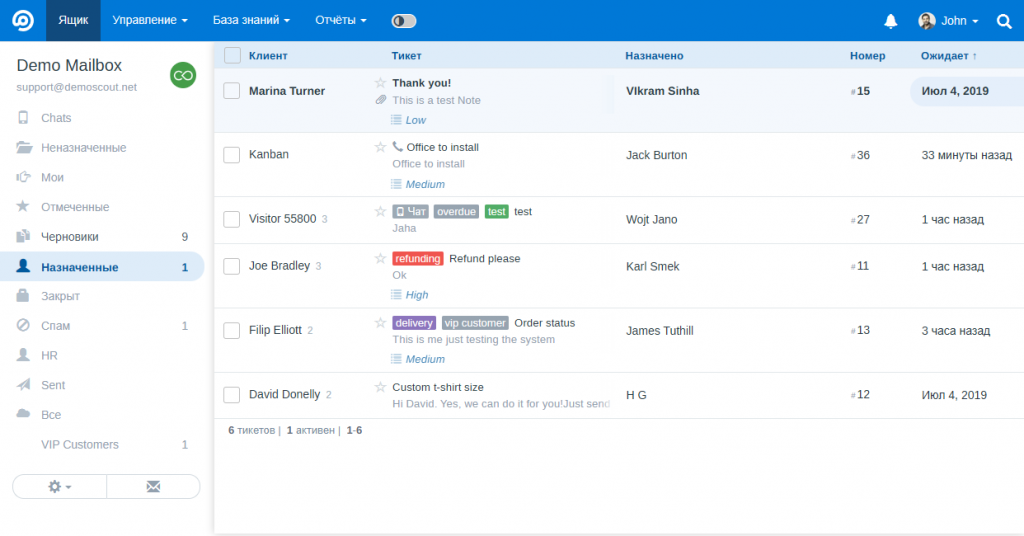Open the Отчёты menu
1024x536 pixels.
(x=341, y=20)
